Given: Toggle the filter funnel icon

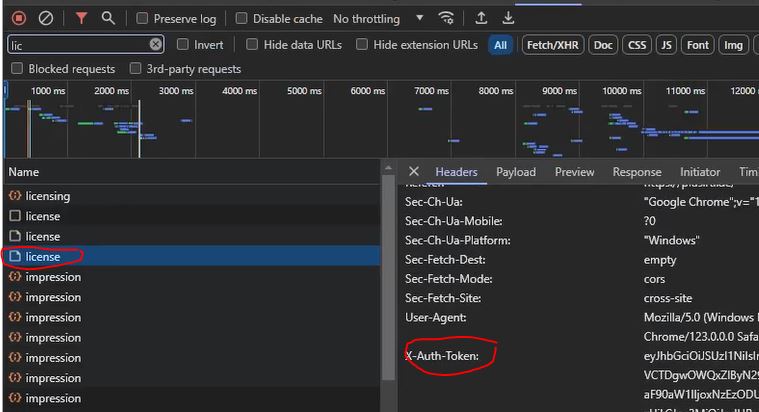Looking at the screenshot, I should 81,18.
